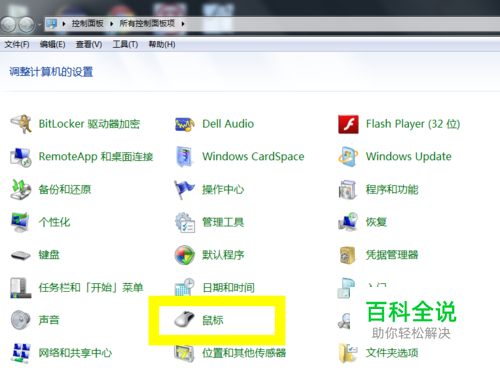Open 文件夹选项 (Folder Options)
The height and width of the screenshot is (372, 500).
[x=378, y=353]
